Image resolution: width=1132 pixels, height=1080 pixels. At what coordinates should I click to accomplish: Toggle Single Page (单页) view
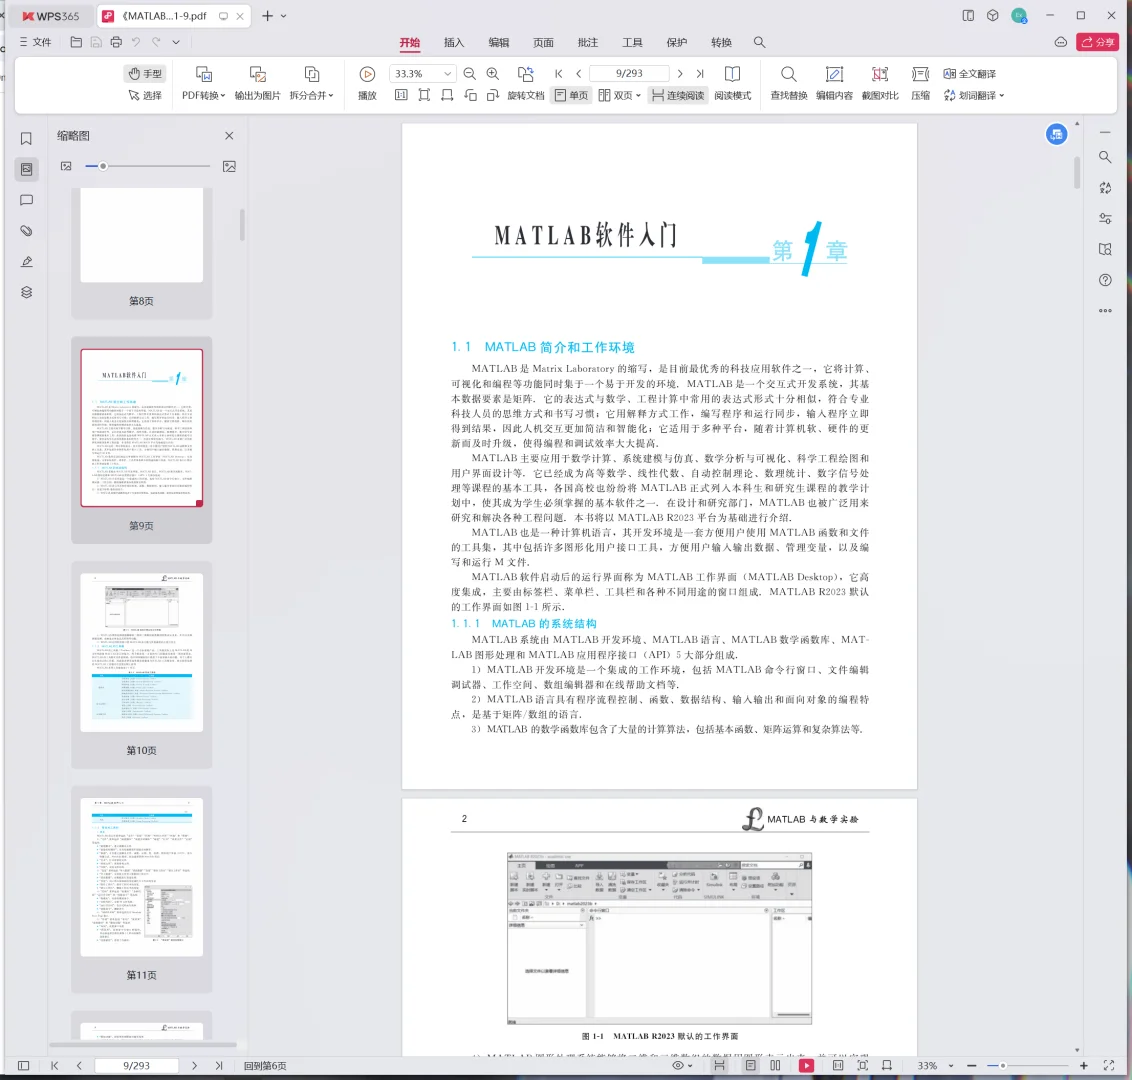tap(572, 95)
